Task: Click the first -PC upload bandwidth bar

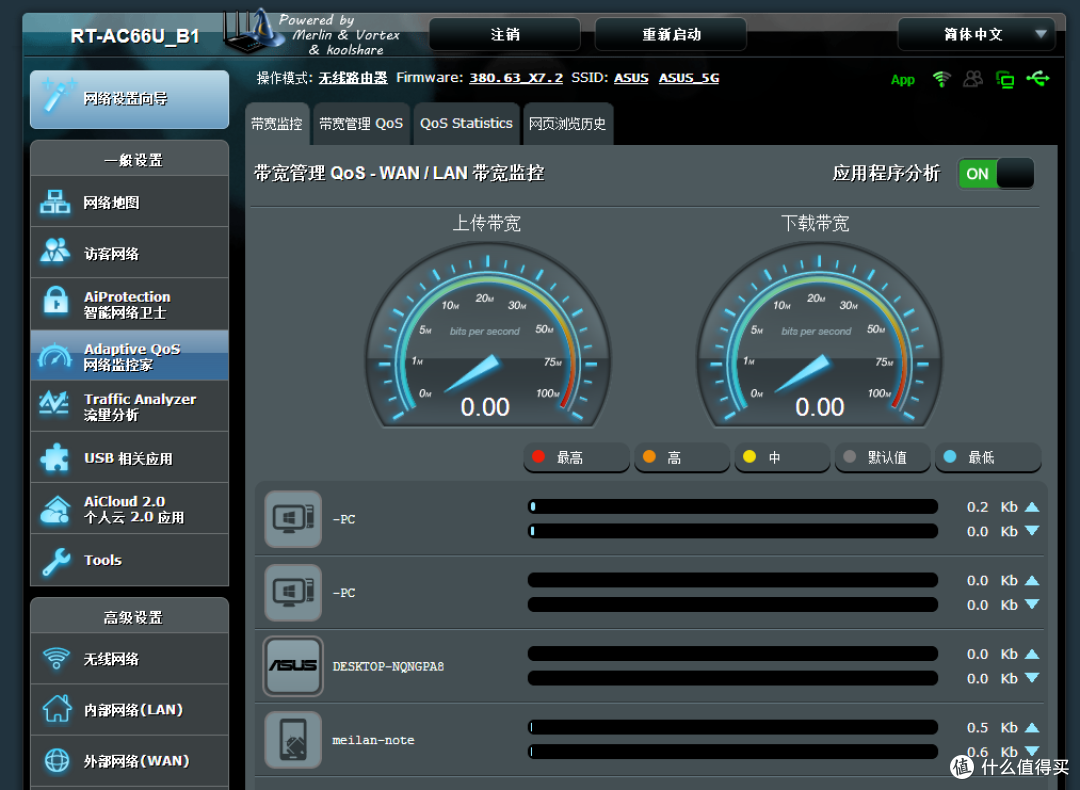Action: click(x=733, y=507)
